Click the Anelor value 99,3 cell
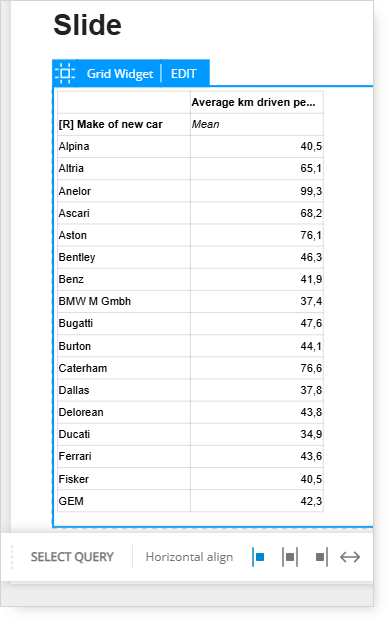The width and height of the screenshot is (389, 622). pyautogui.click(x=257, y=191)
